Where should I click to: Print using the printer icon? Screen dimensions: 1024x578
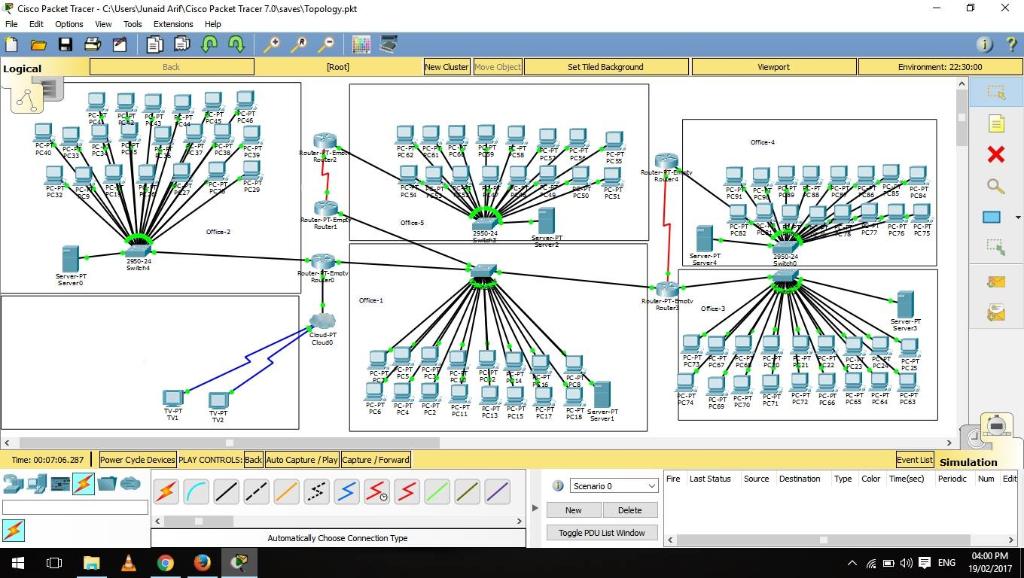(93, 44)
